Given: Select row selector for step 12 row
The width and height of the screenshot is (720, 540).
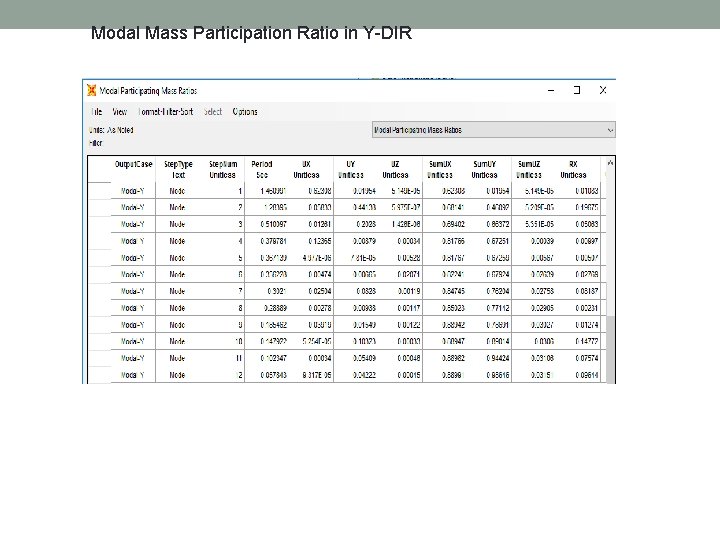Looking at the screenshot, I should [x=99, y=375].
